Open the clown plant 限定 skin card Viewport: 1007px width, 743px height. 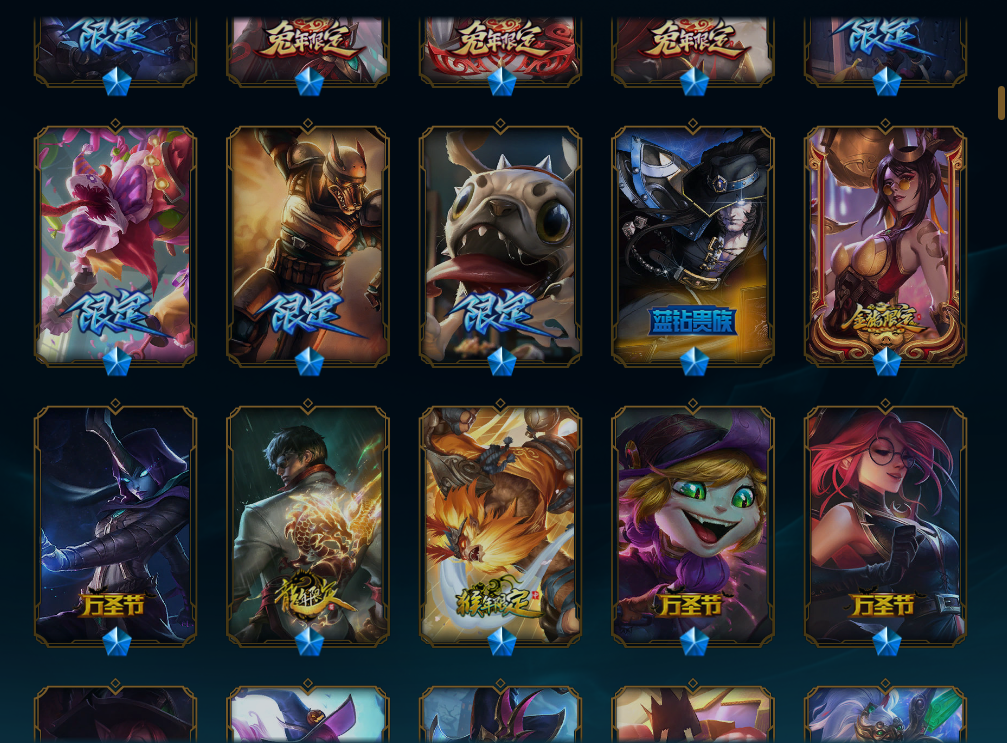(x=116, y=246)
